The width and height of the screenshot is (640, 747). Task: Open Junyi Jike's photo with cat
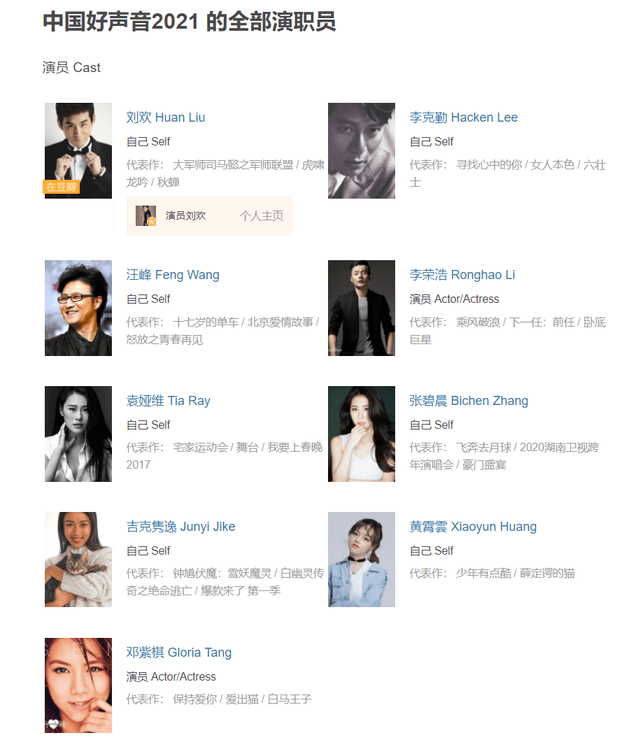78,559
